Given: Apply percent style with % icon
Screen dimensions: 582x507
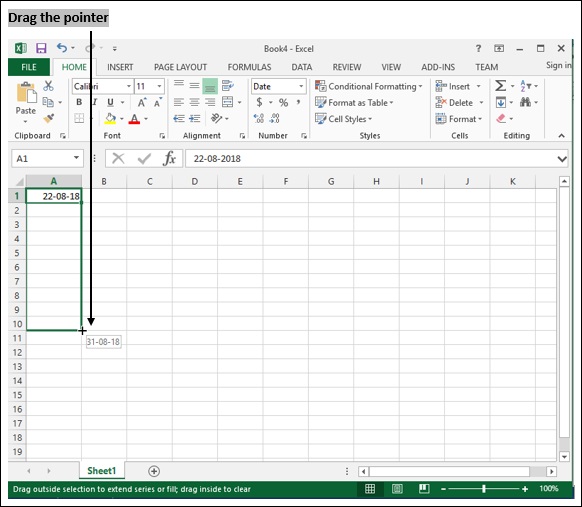Looking at the screenshot, I should pos(283,102).
